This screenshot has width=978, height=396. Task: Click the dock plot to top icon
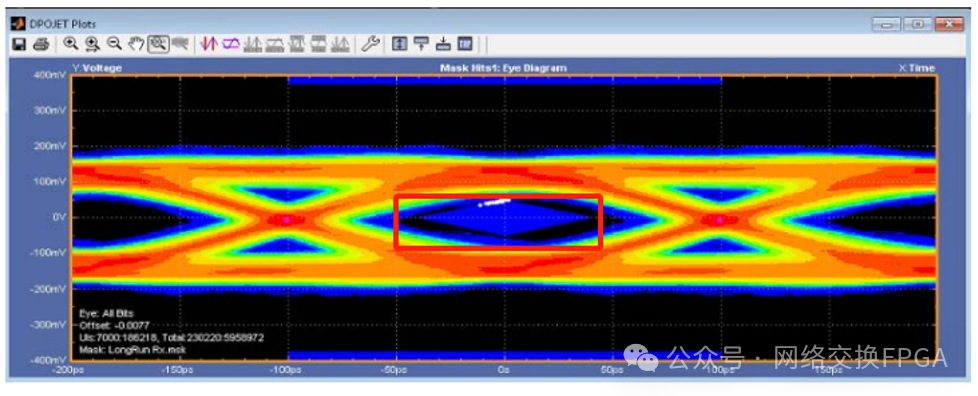[422, 44]
